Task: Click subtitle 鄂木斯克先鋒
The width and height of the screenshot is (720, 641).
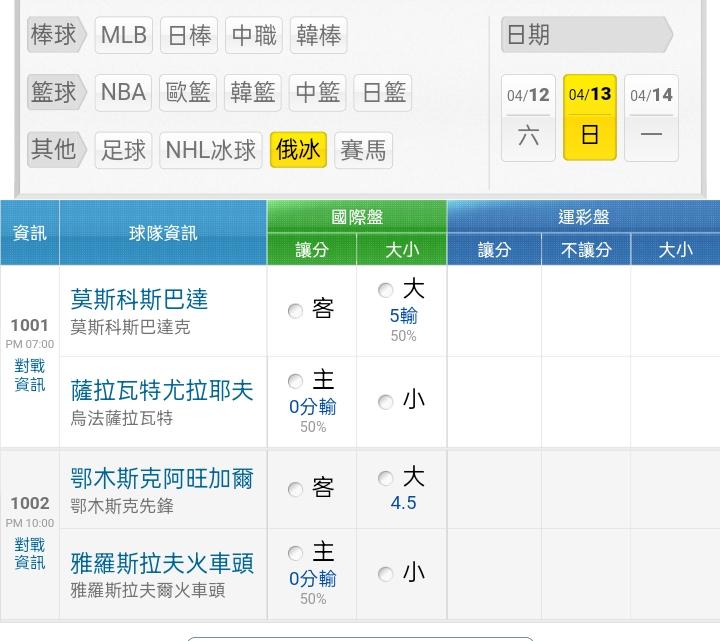Action: pyautogui.click(x=122, y=506)
